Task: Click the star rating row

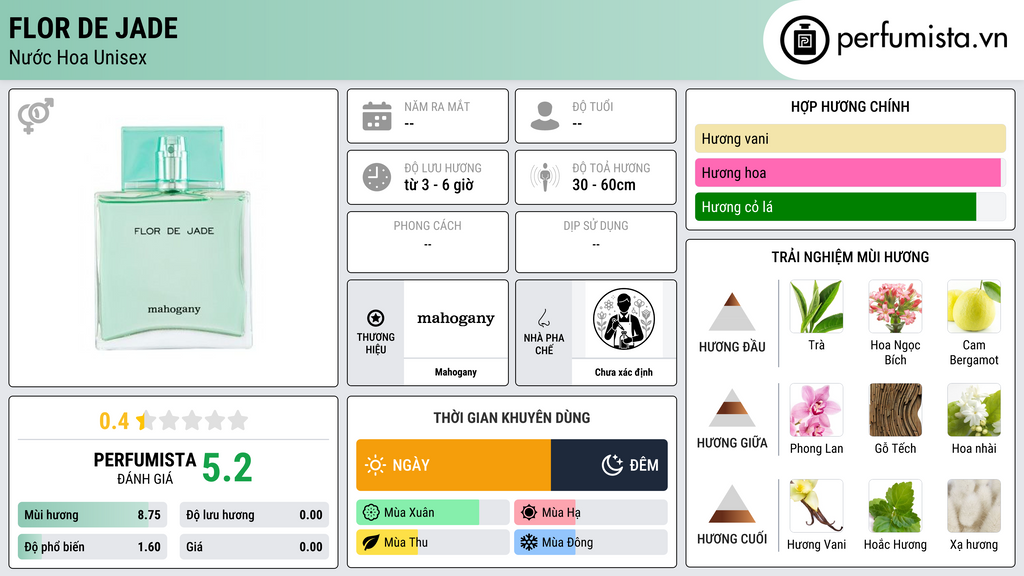Action: 193,420
